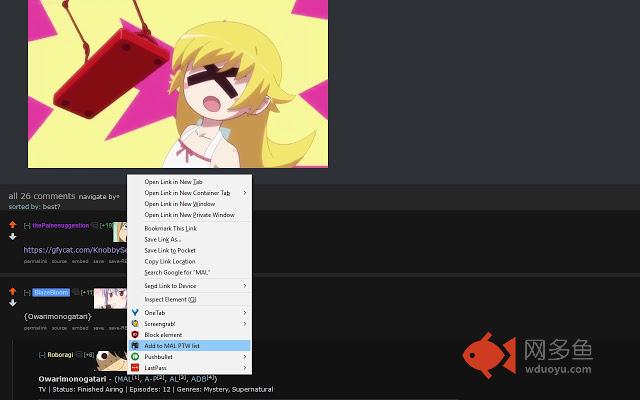Select Inspect Element
The width and height of the screenshot is (640, 400).
190,299
